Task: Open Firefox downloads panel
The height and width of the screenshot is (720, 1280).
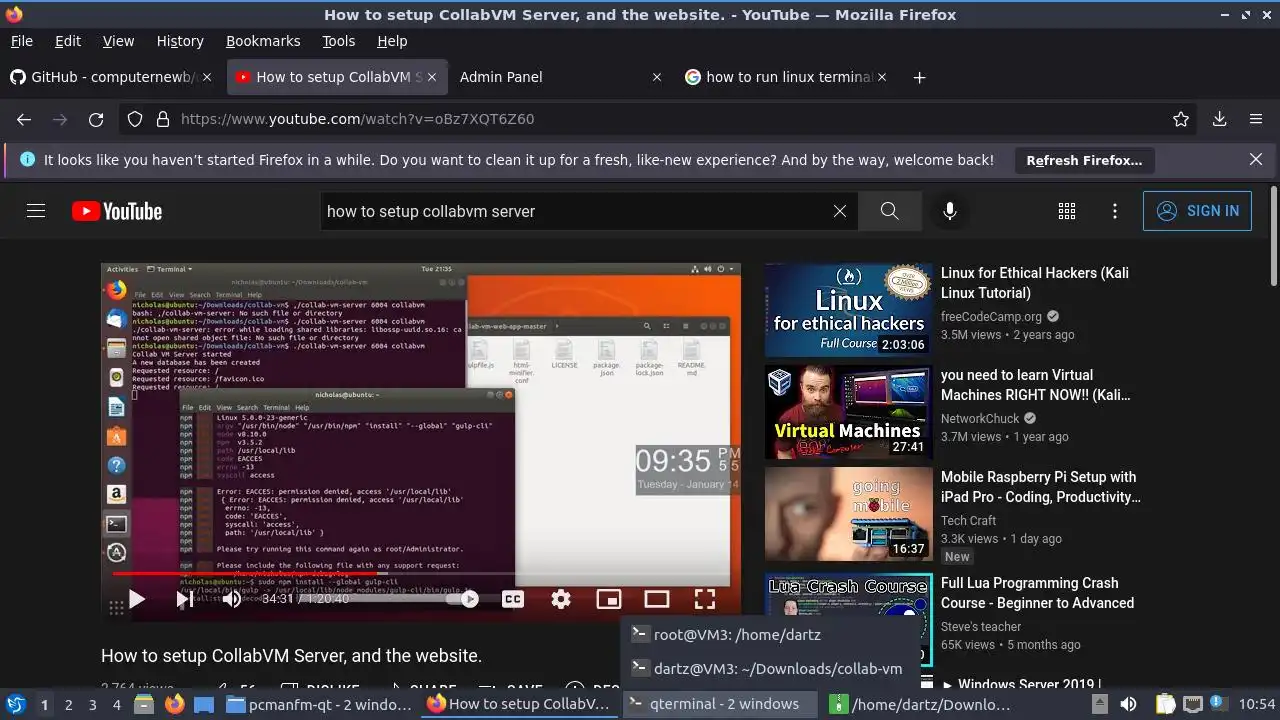Action: 1220,119
